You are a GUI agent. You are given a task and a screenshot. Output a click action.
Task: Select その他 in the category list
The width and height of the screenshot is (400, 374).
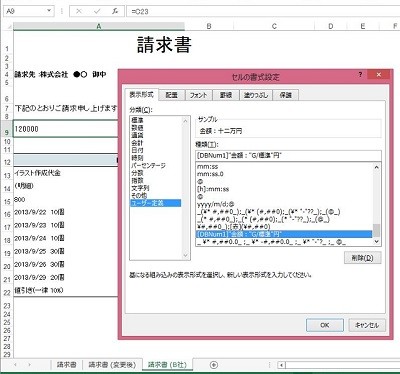pos(155,195)
